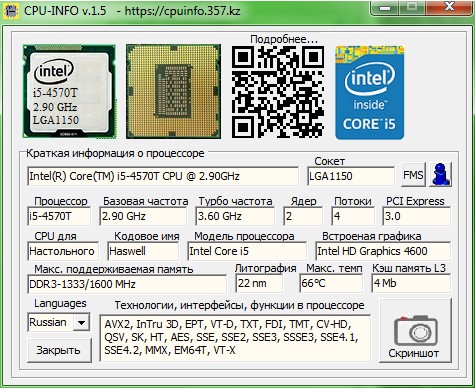This screenshot has width=475, height=389.
Task: Click the Базовая частота field 2.90 GHz
Action: coord(143,216)
